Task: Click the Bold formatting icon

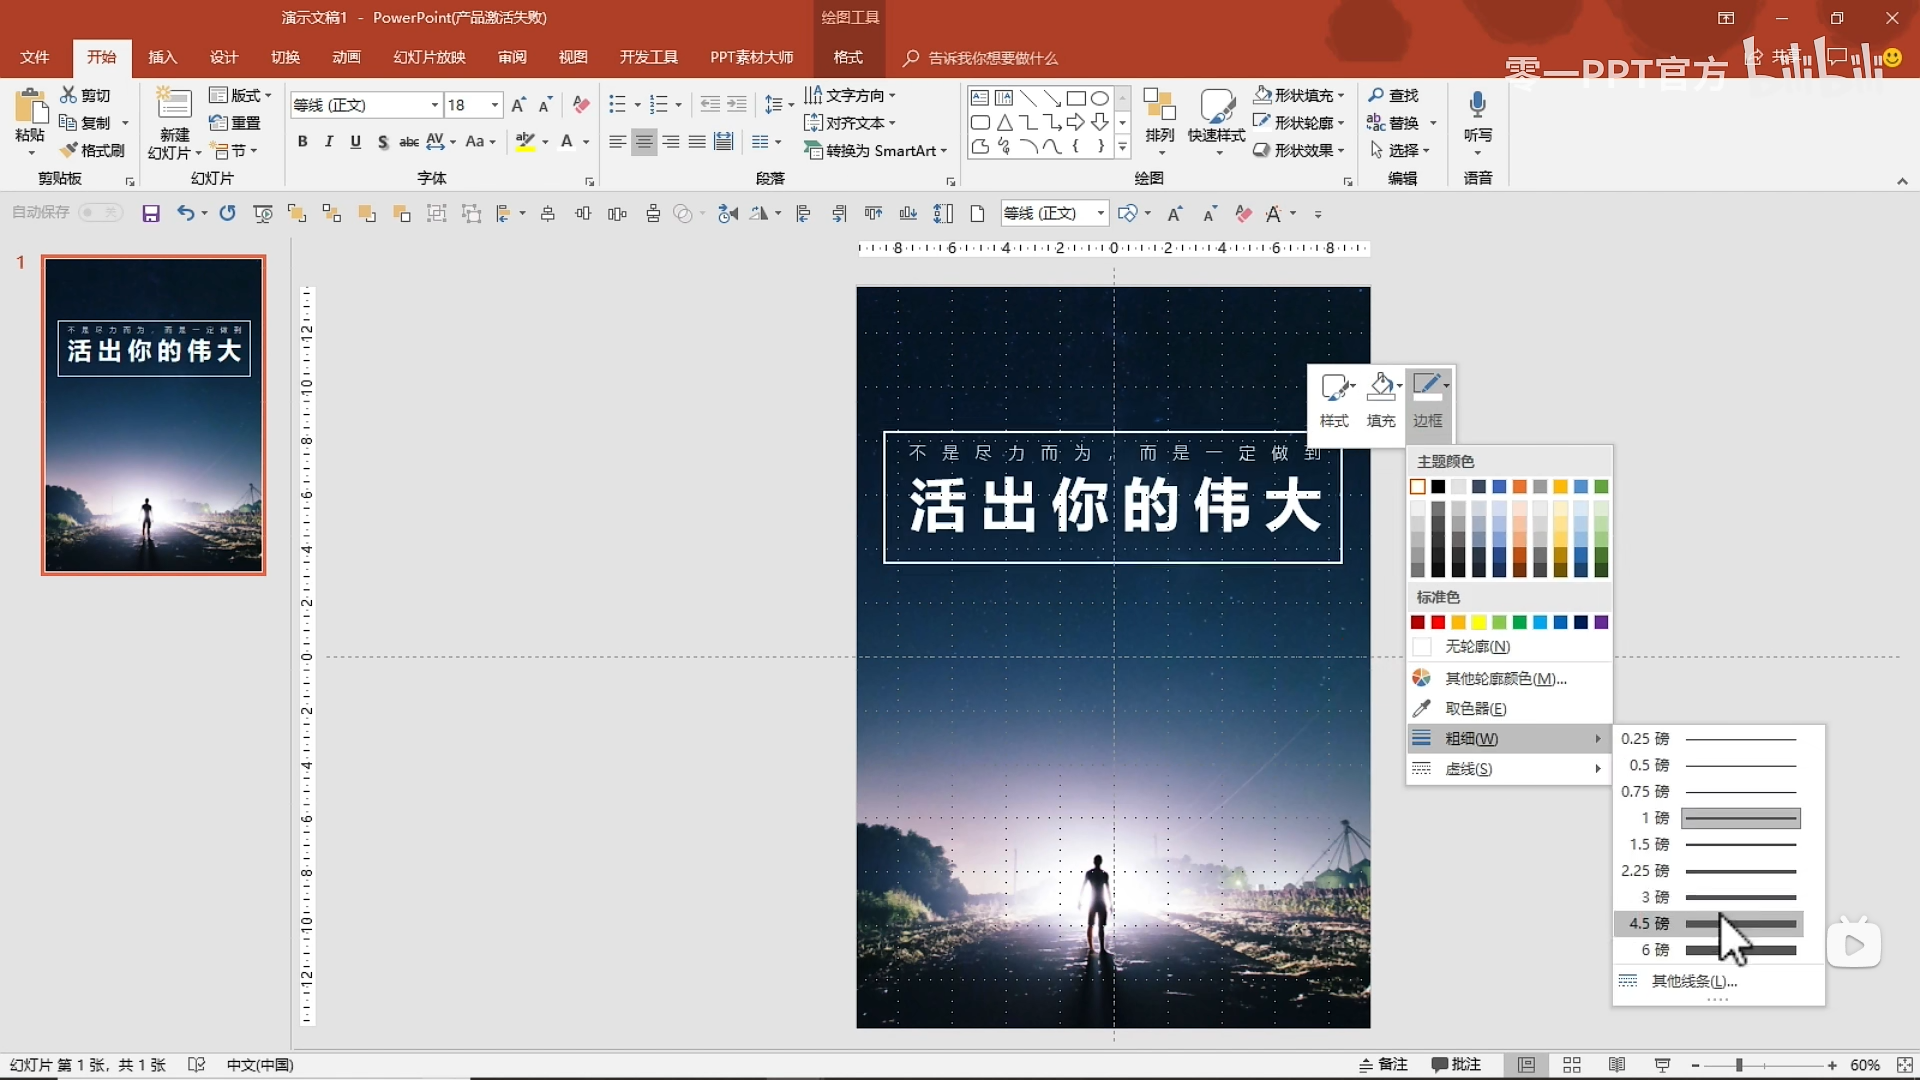Action: tap(302, 142)
